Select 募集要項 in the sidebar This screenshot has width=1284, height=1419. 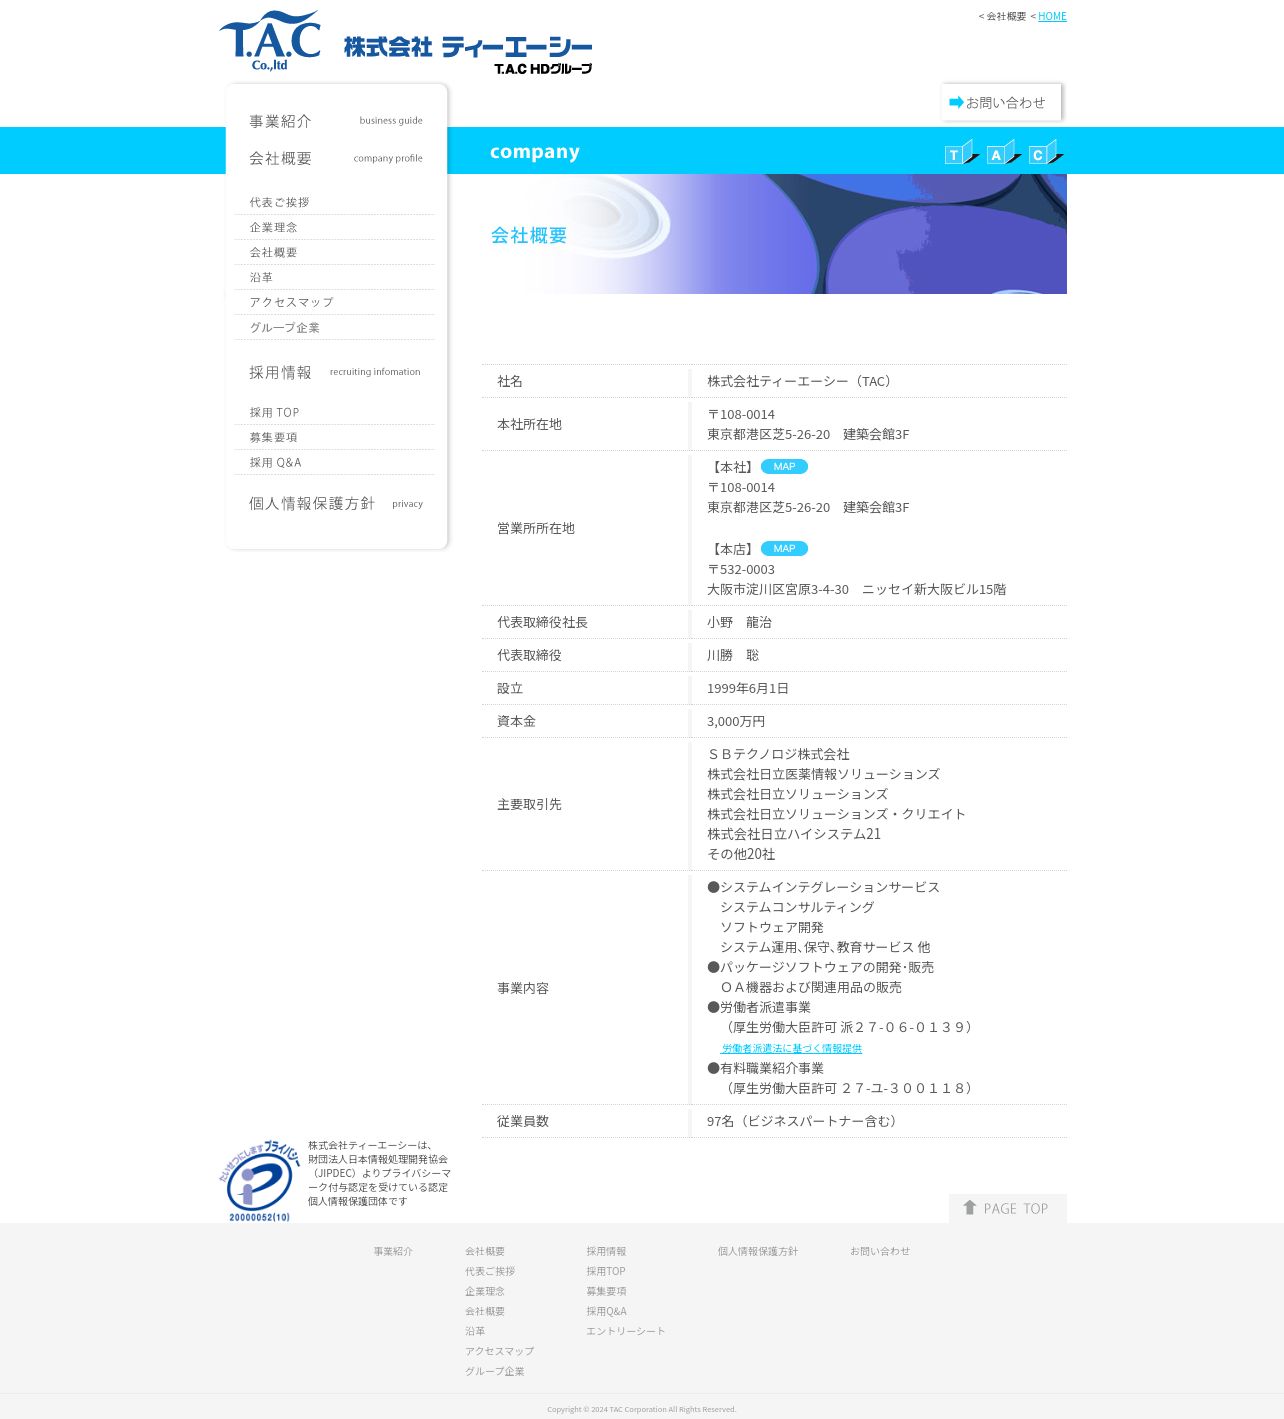[x=335, y=437]
